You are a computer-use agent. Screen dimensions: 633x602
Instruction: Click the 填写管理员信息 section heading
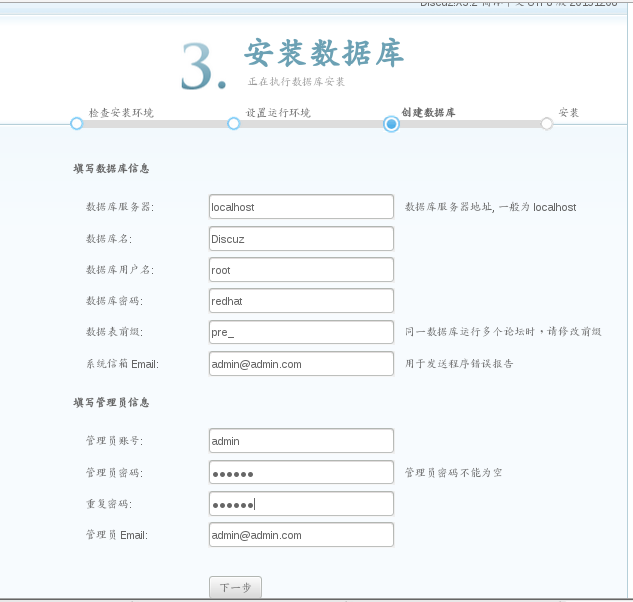point(111,402)
